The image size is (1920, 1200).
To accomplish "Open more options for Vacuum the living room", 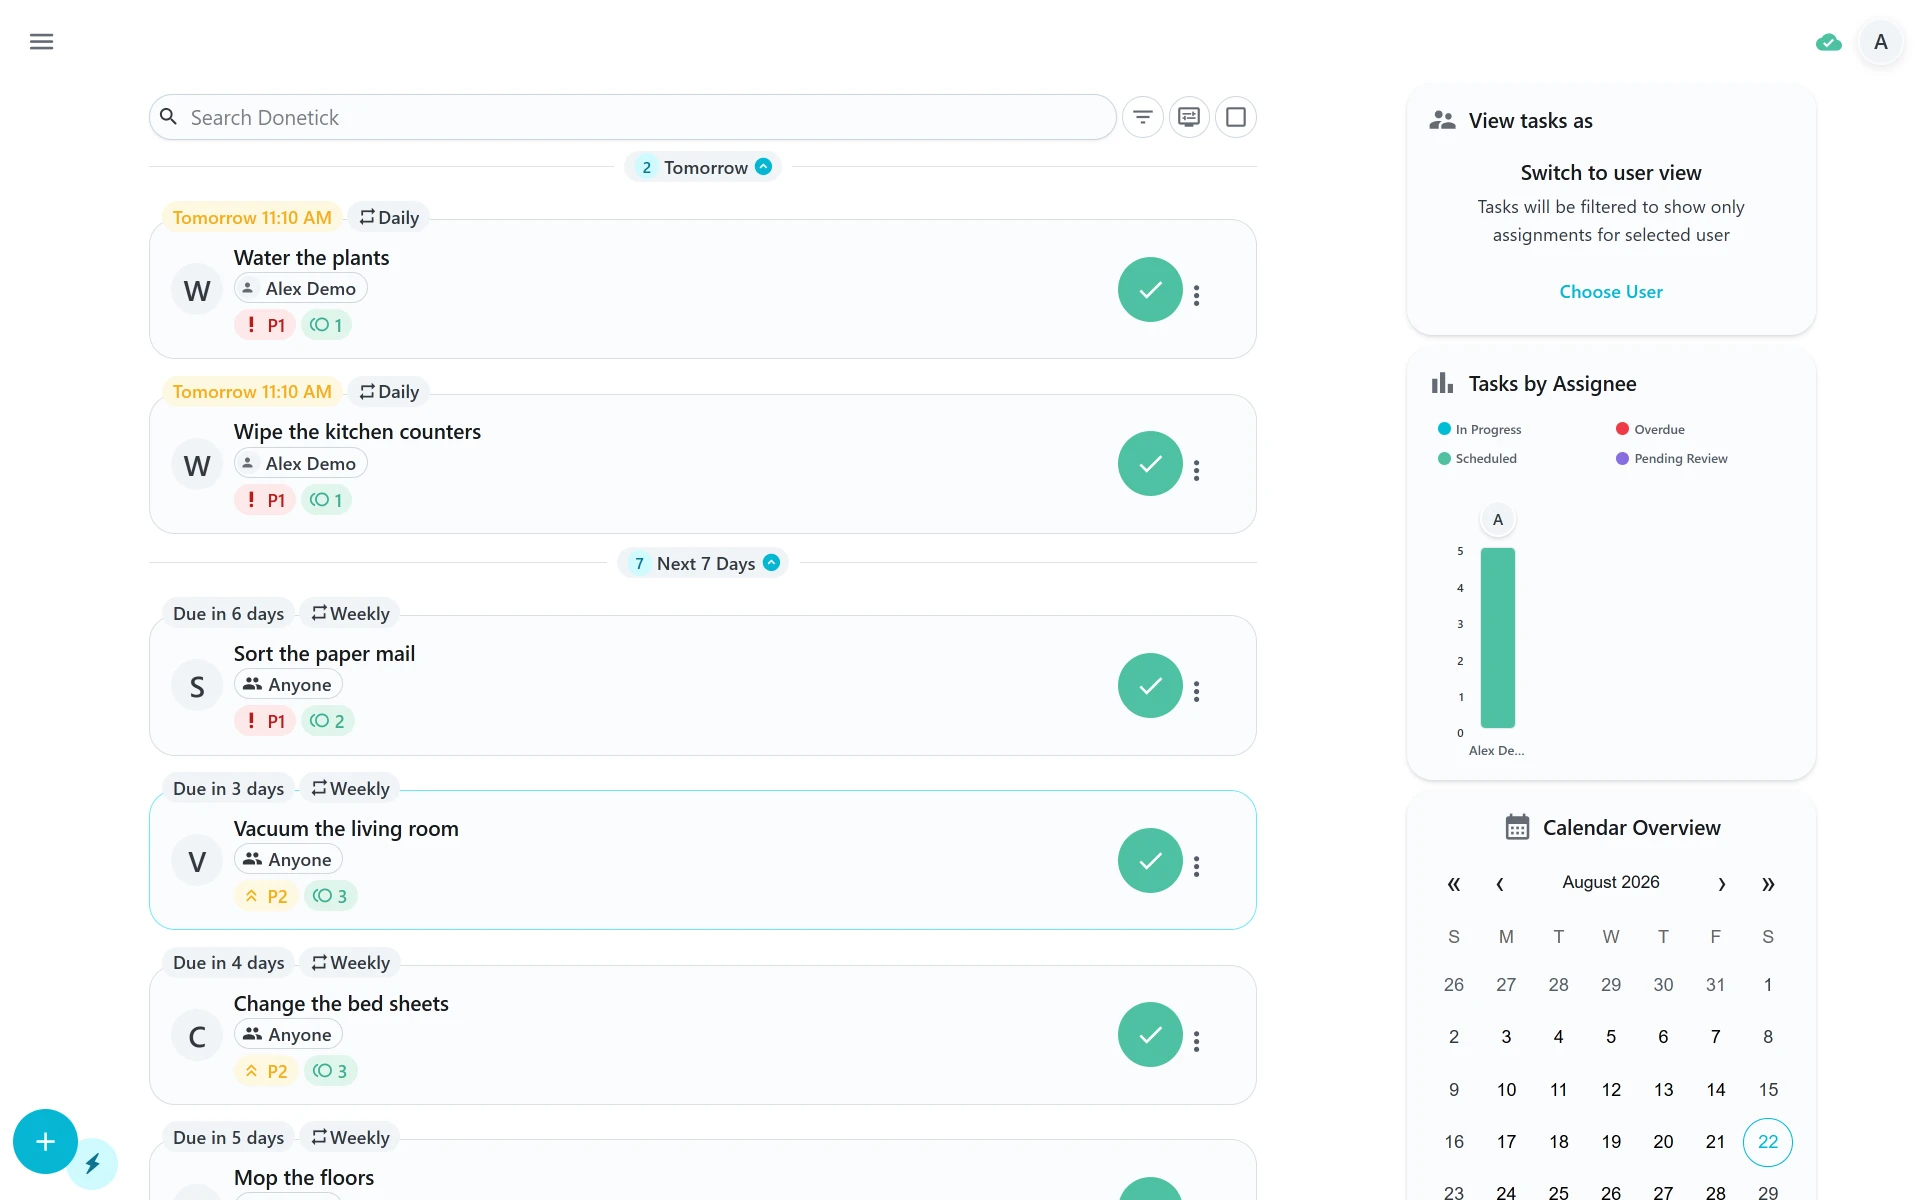I will (1196, 866).
